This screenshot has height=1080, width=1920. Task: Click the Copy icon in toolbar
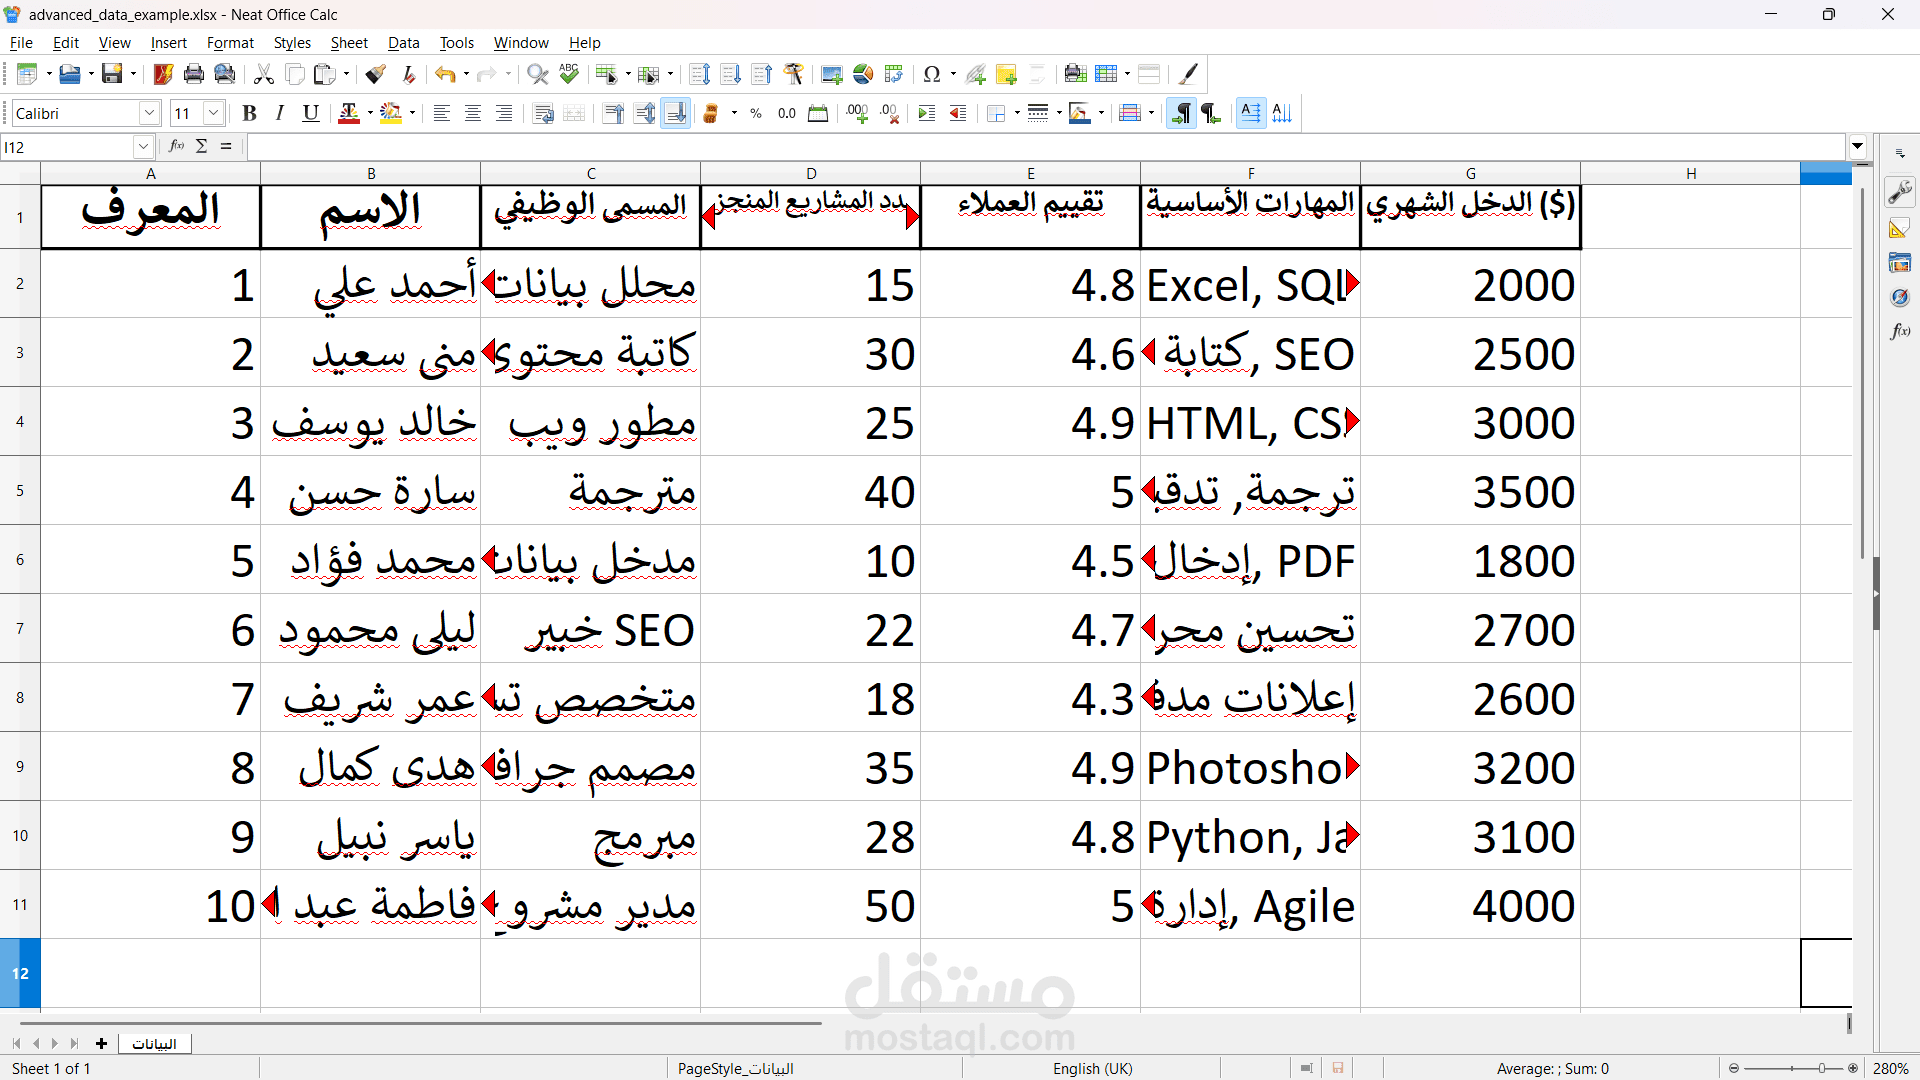point(295,74)
